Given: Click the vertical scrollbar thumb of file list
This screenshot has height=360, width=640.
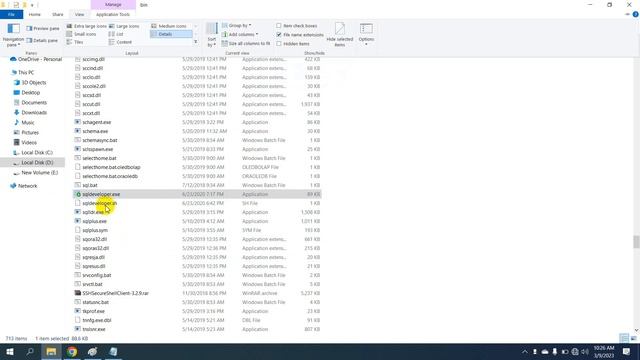Looking at the screenshot, I should 636,242.
